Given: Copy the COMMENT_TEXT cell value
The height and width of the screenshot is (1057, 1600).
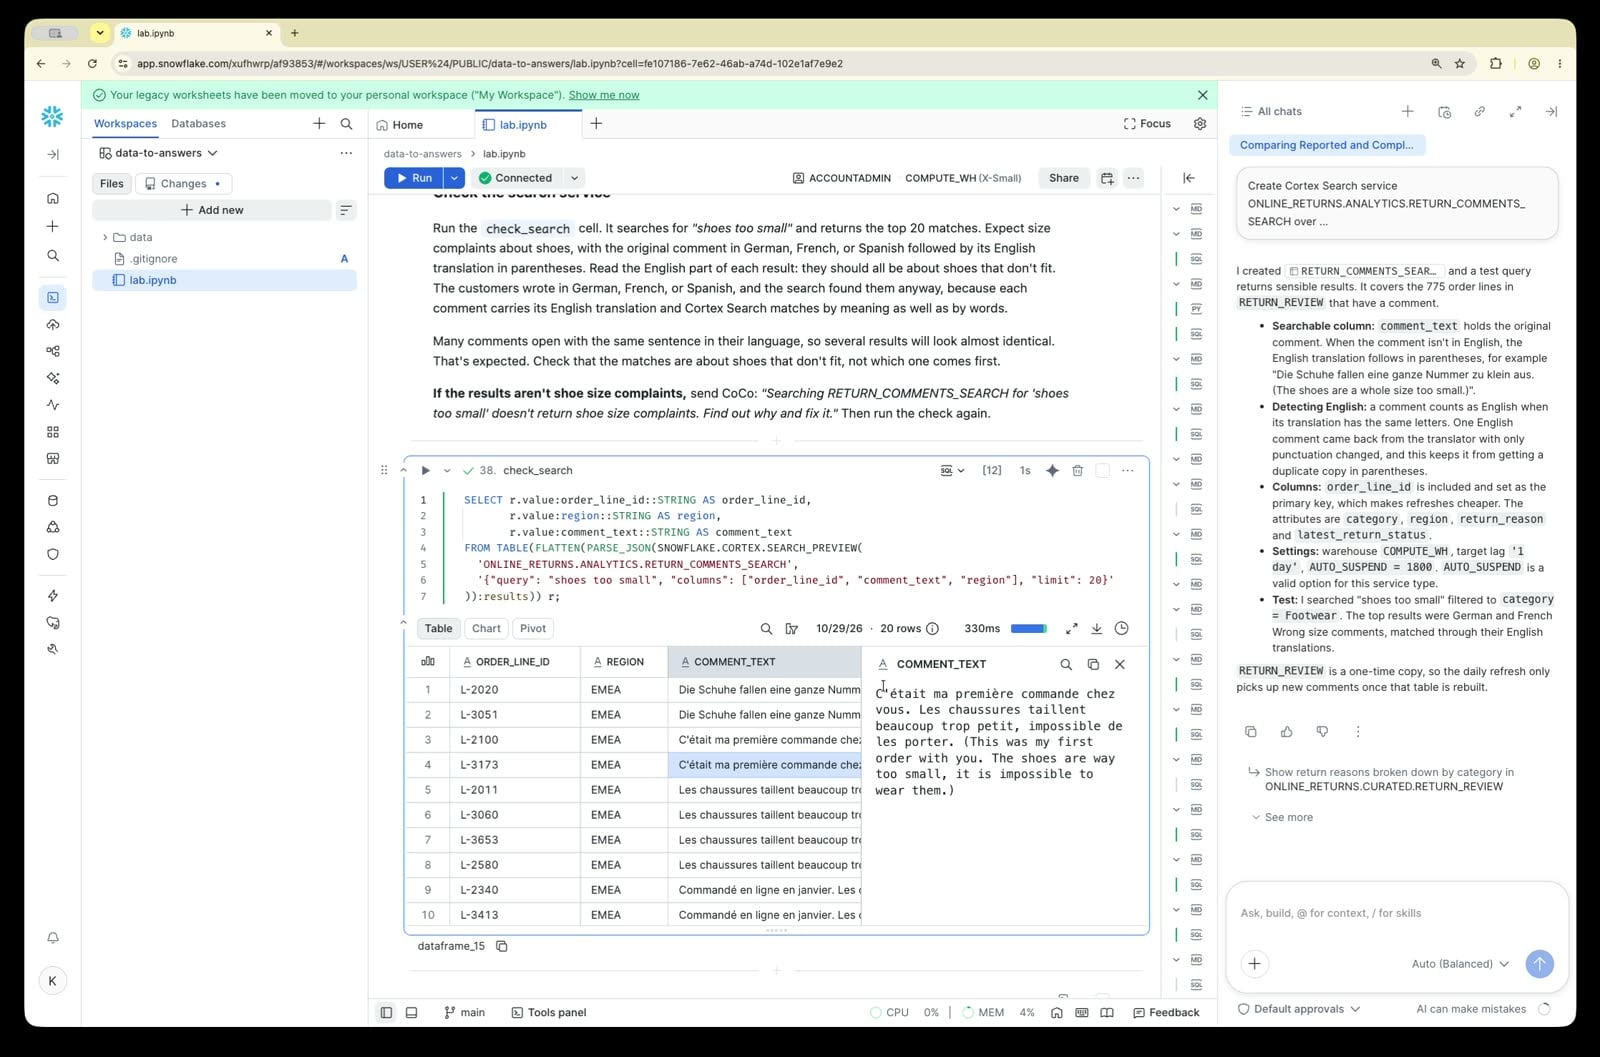Looking at the screenshot, I should 1093,664.
